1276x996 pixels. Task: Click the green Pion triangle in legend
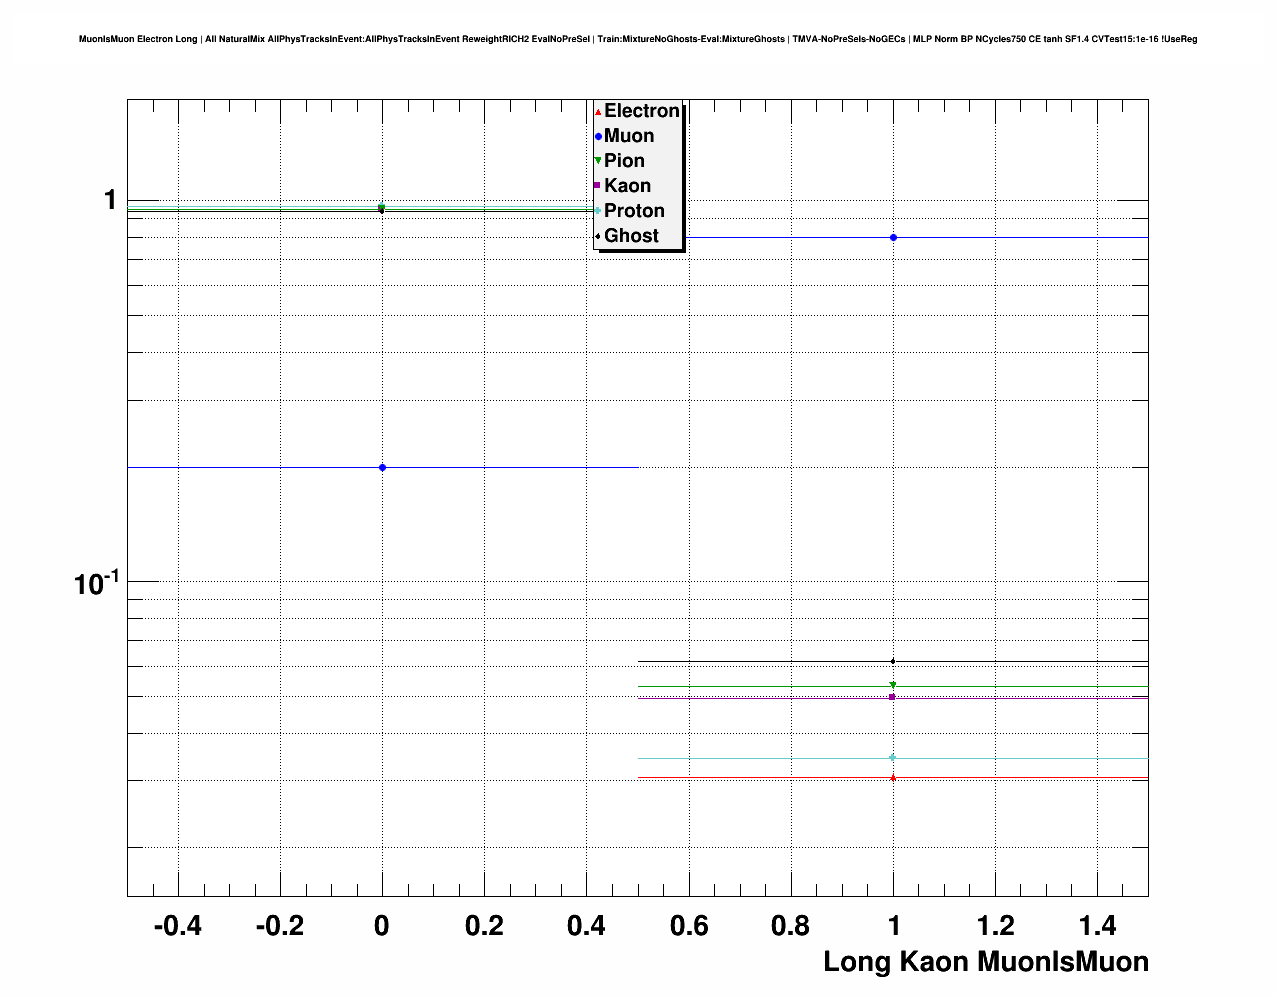[x=598, y=161]
